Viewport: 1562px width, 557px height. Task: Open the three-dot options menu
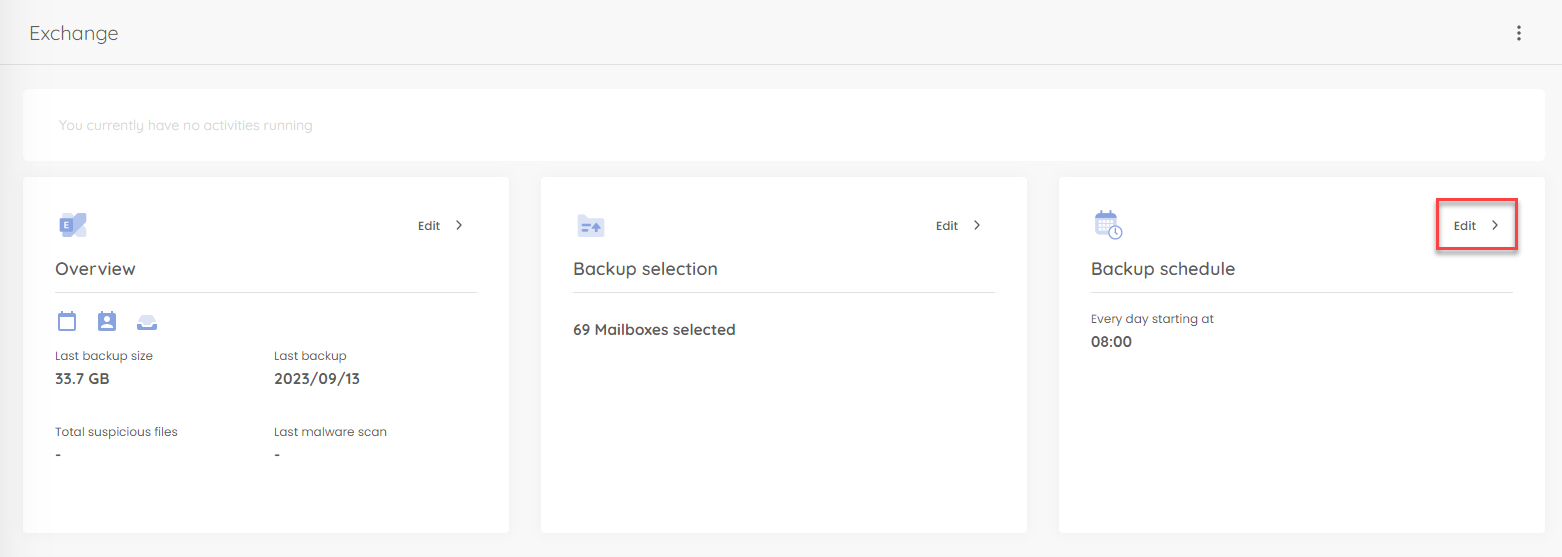tap(1518, 33)
